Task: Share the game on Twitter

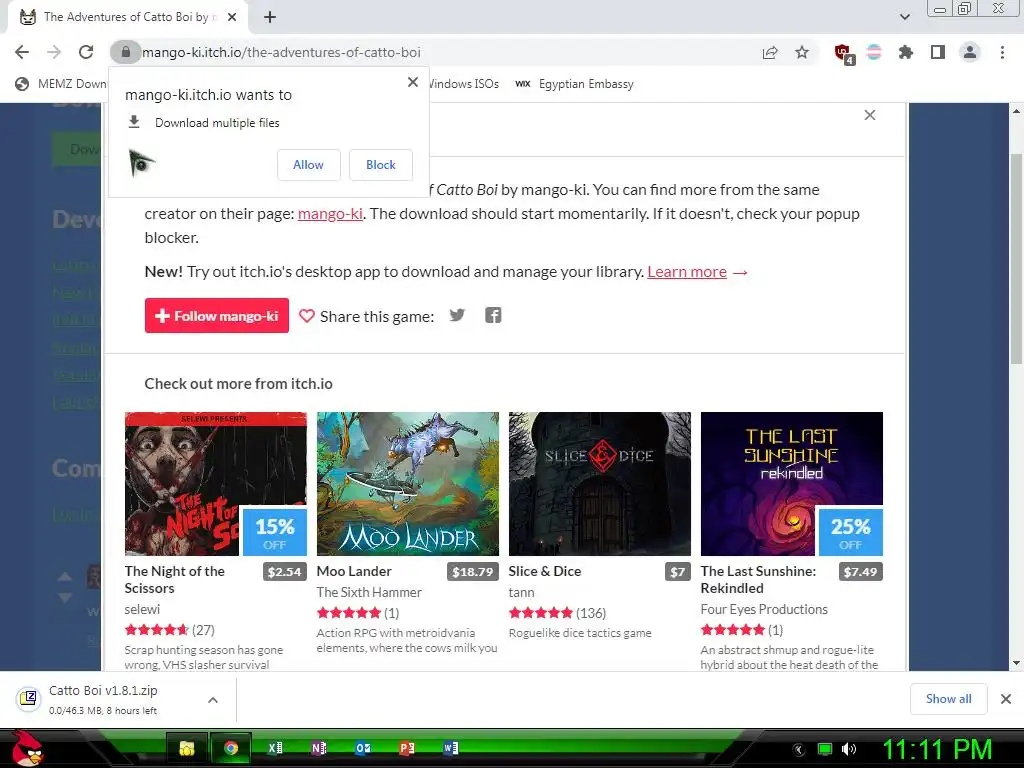Action: [457, 315]
